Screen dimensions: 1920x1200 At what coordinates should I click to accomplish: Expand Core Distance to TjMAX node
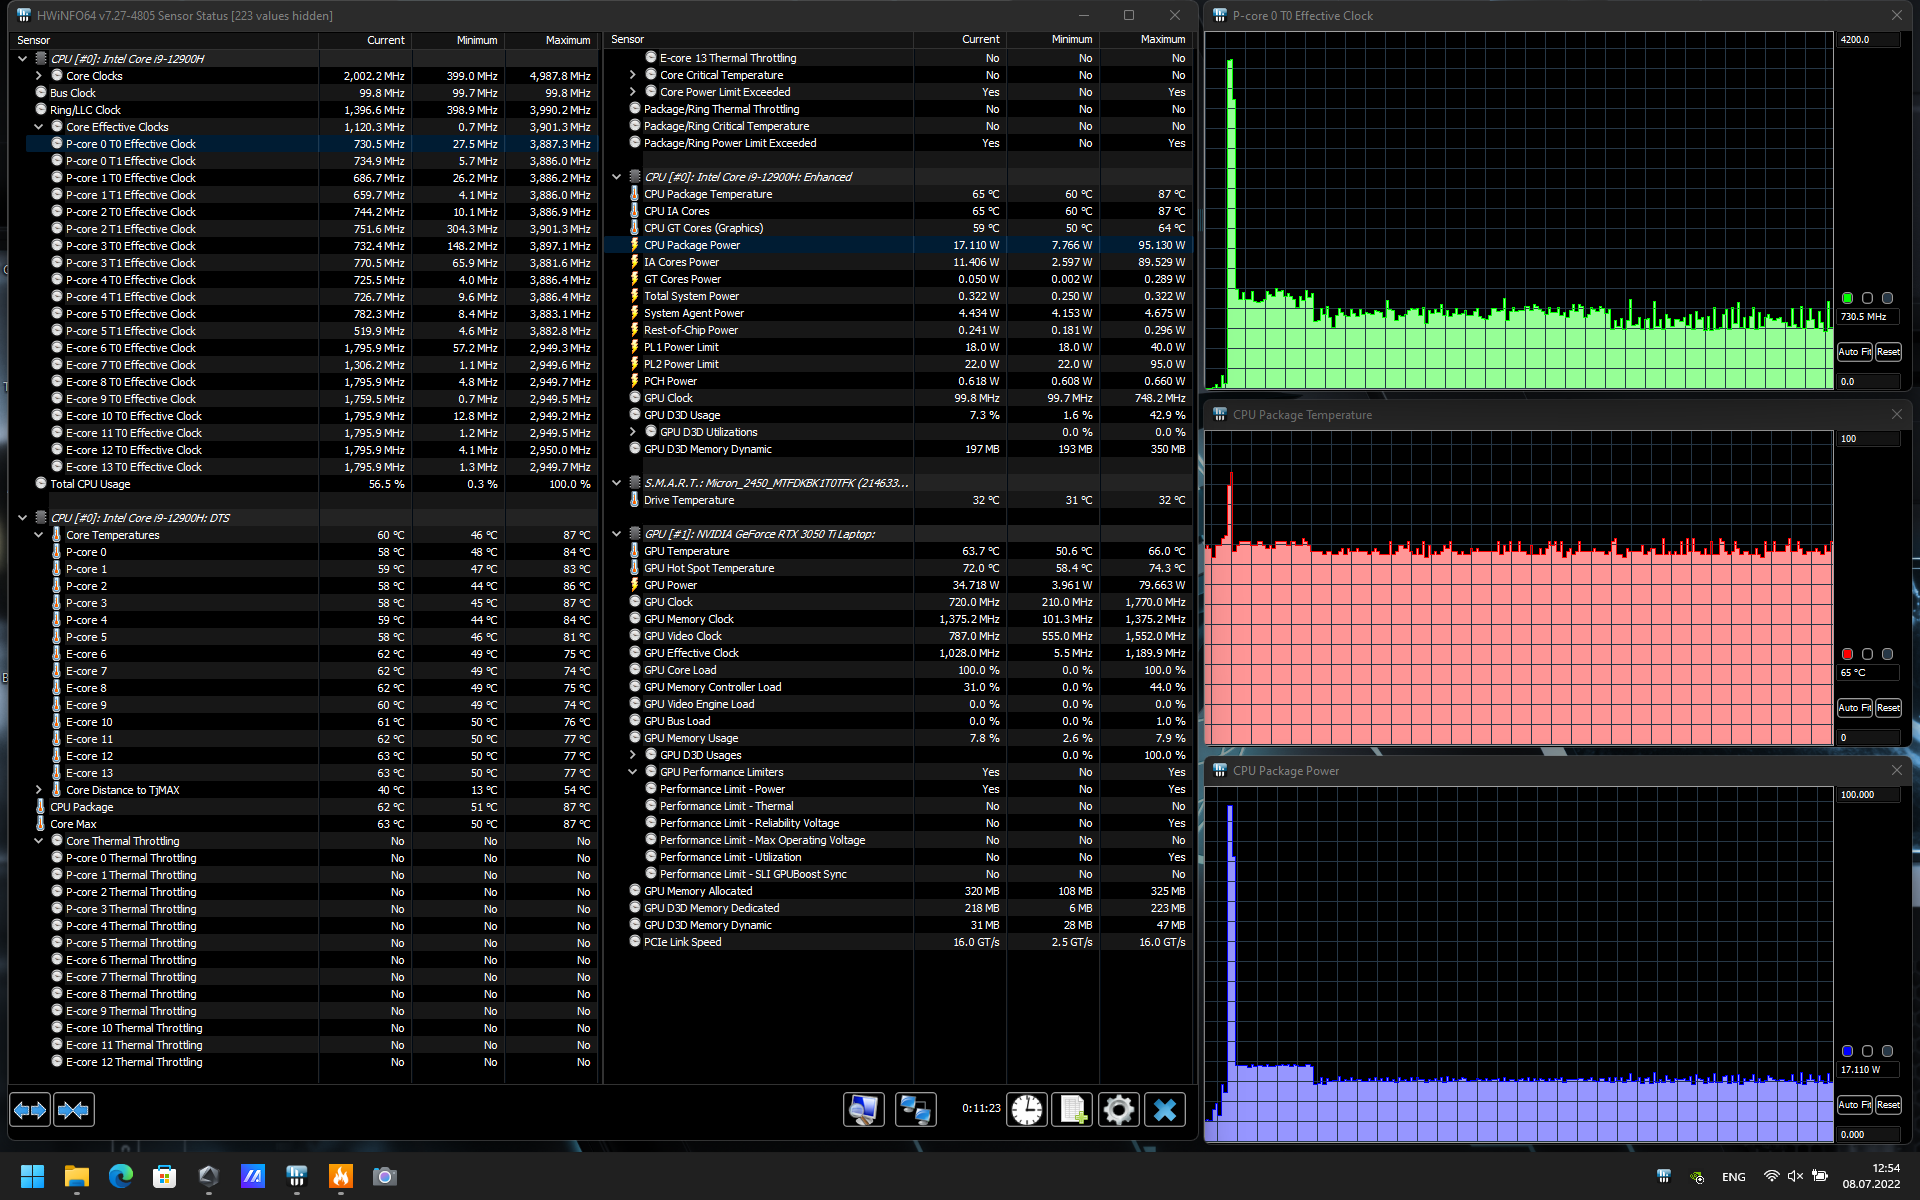tap(39, 790)
